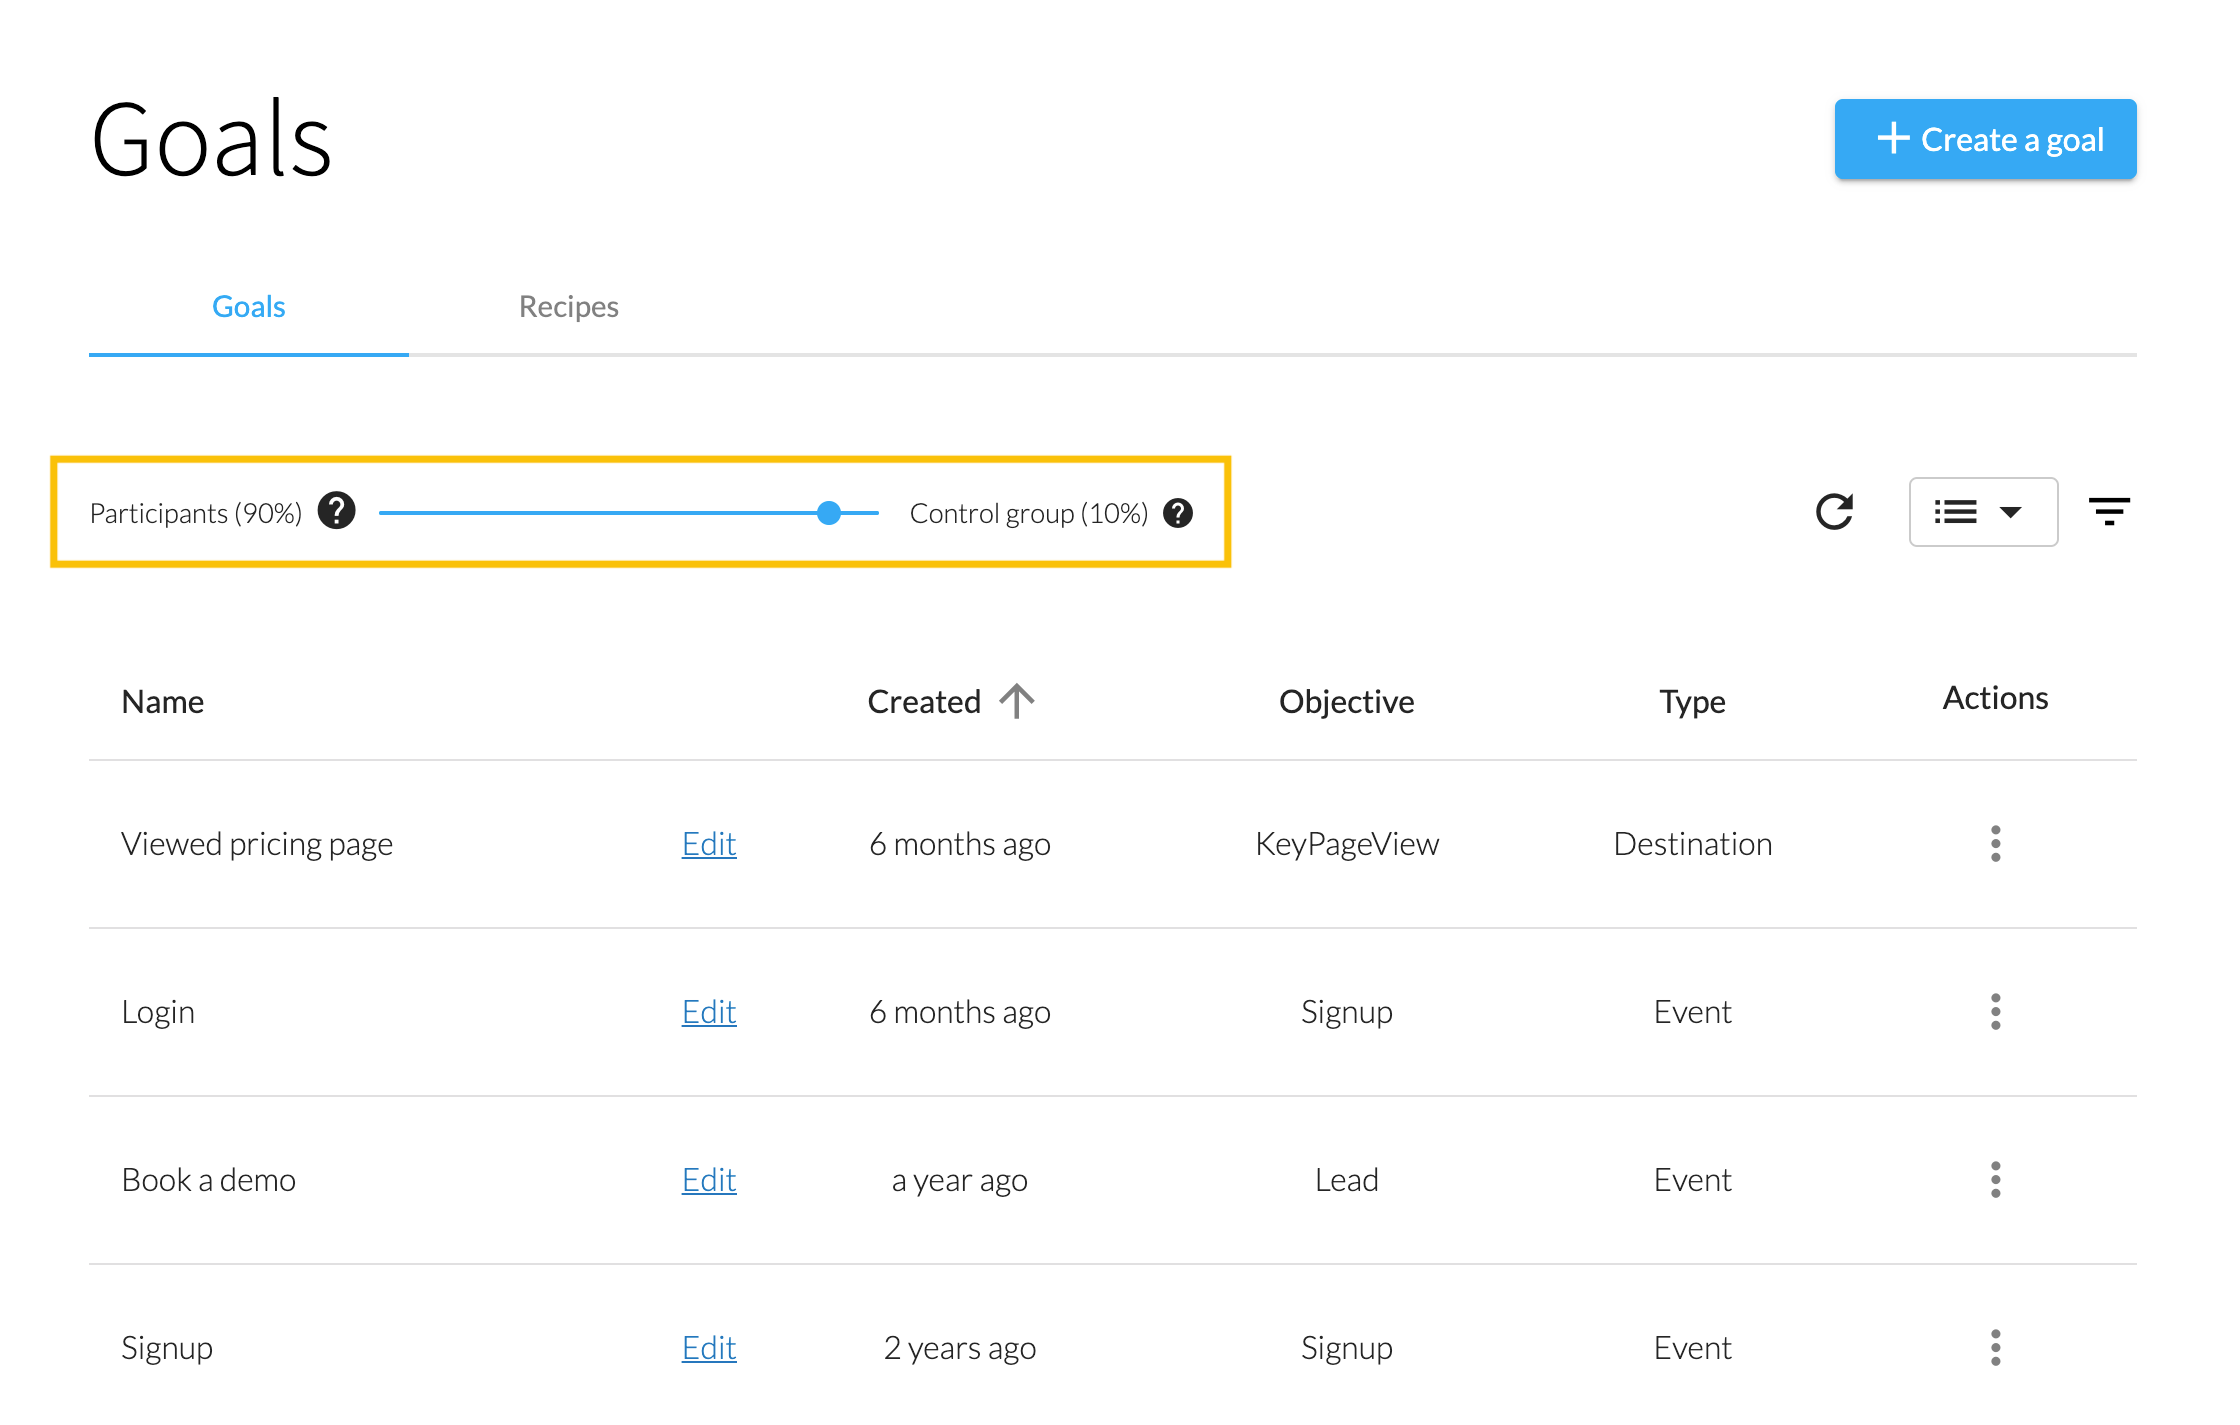
Task: Open the filter list icon
Action: (2109, 512)
